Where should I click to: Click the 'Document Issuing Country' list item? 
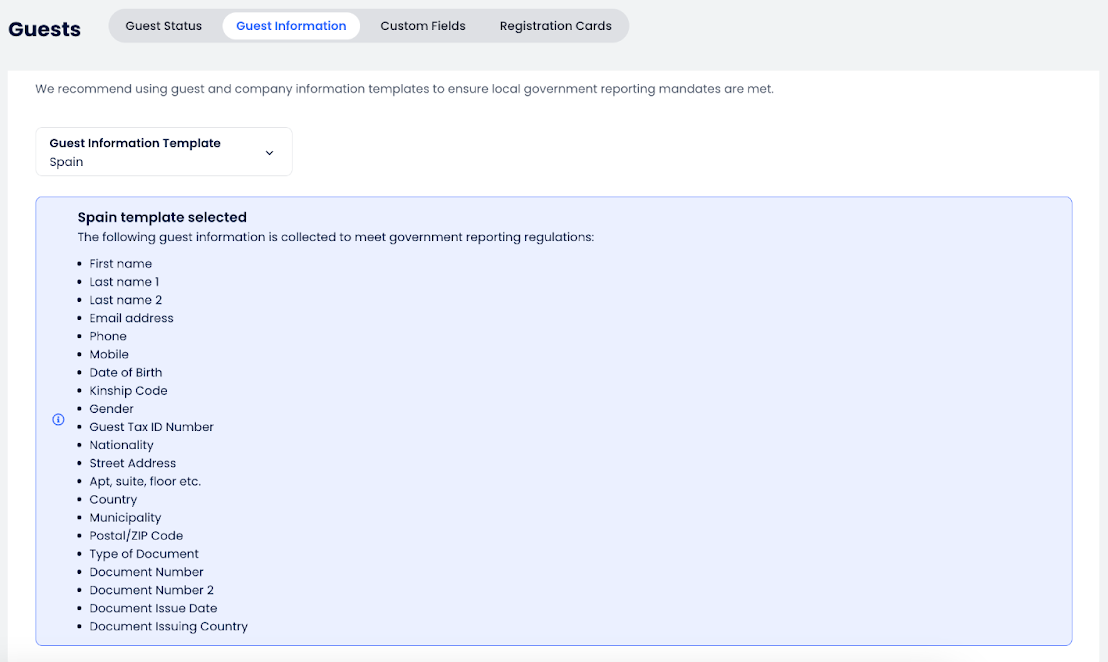tap(168, 626)
